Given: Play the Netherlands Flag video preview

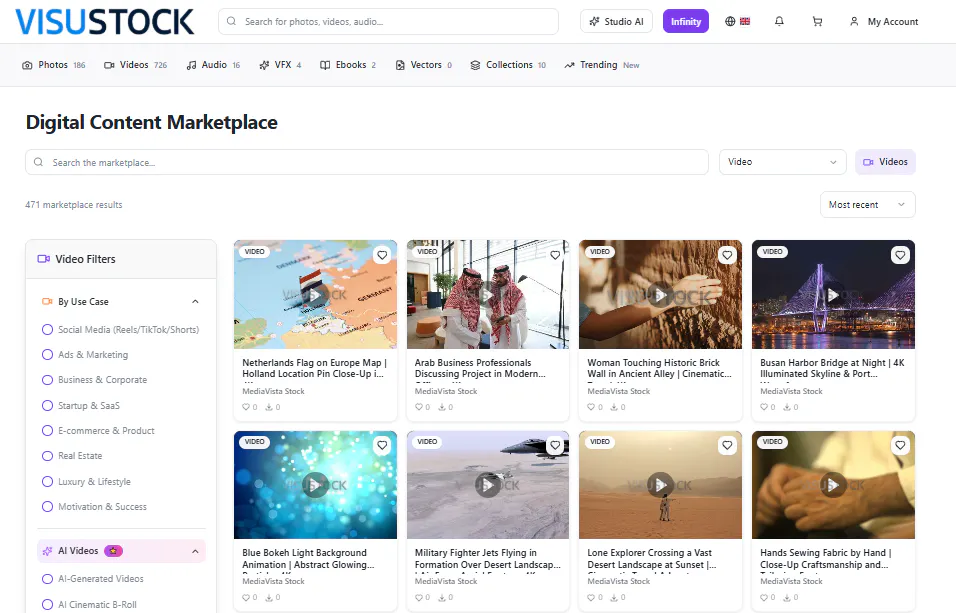Looking at the screenshot, I should tap(315, 295).
